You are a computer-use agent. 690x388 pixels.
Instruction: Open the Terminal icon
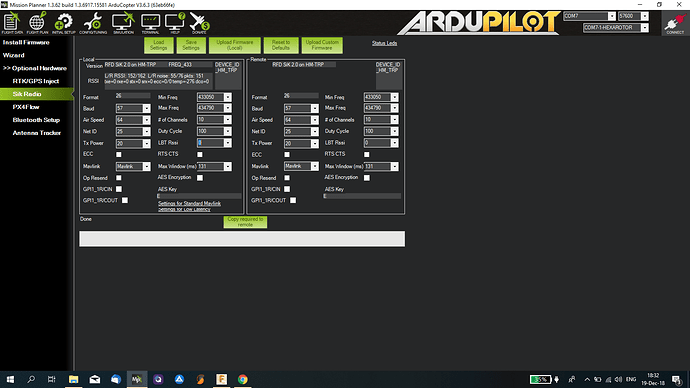point(150,23)
